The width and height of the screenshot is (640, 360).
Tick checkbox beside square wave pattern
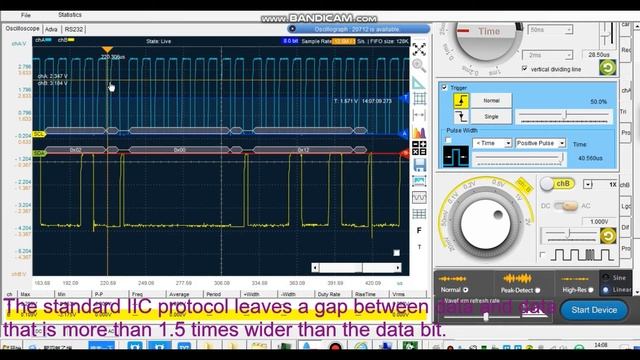click(x=542, y=255)
